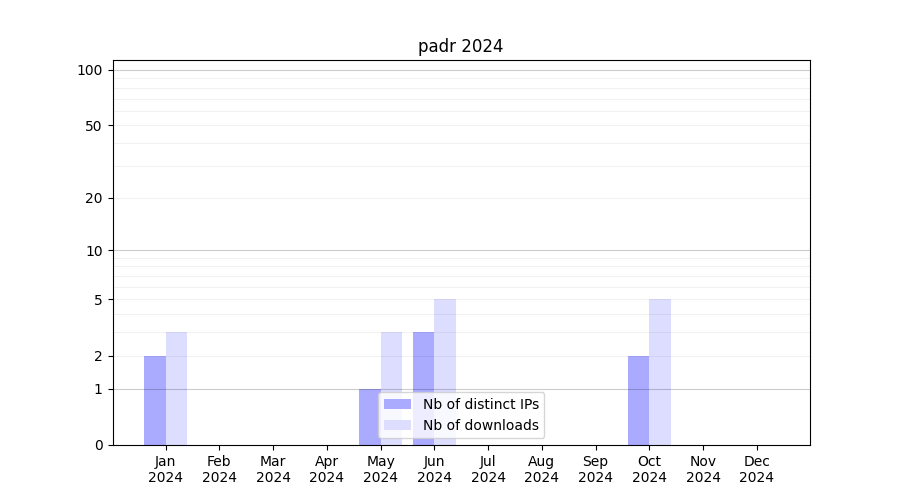Click the 'Nb of distinct IPs' legend color swatch
This screenshot has width=900, height=500.
pos(397,404)
